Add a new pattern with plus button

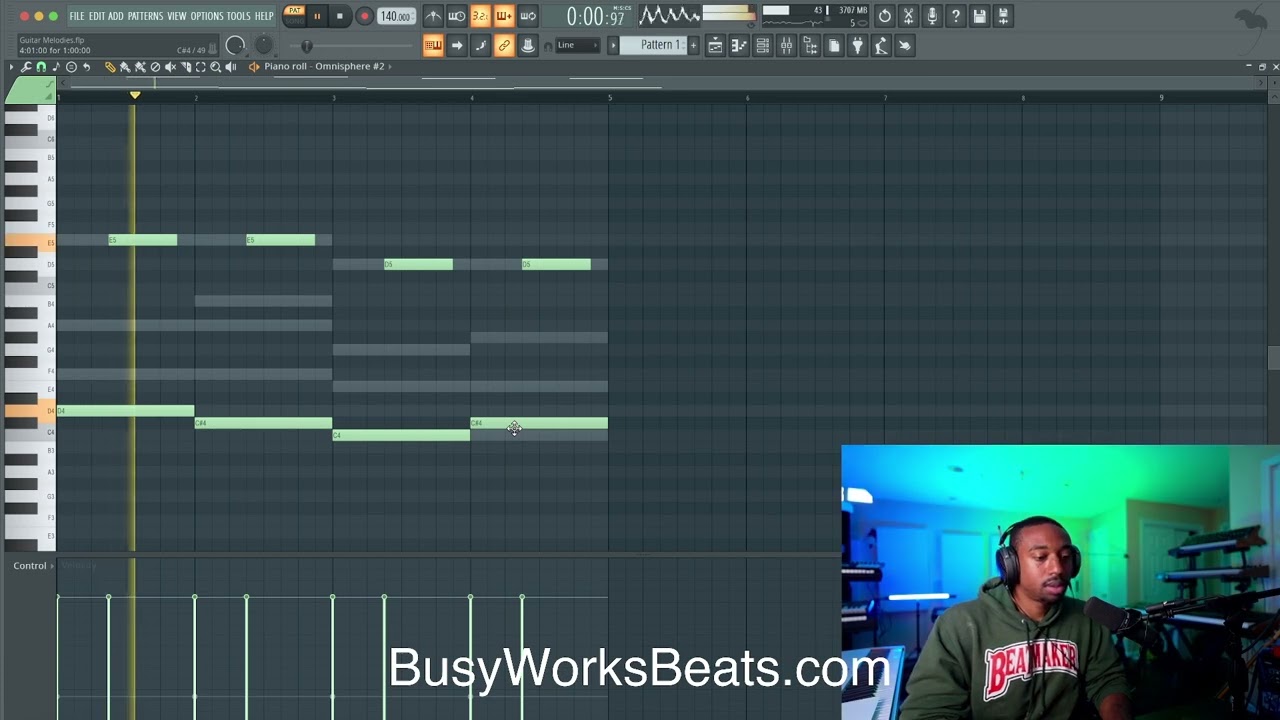tap(693, 45)
